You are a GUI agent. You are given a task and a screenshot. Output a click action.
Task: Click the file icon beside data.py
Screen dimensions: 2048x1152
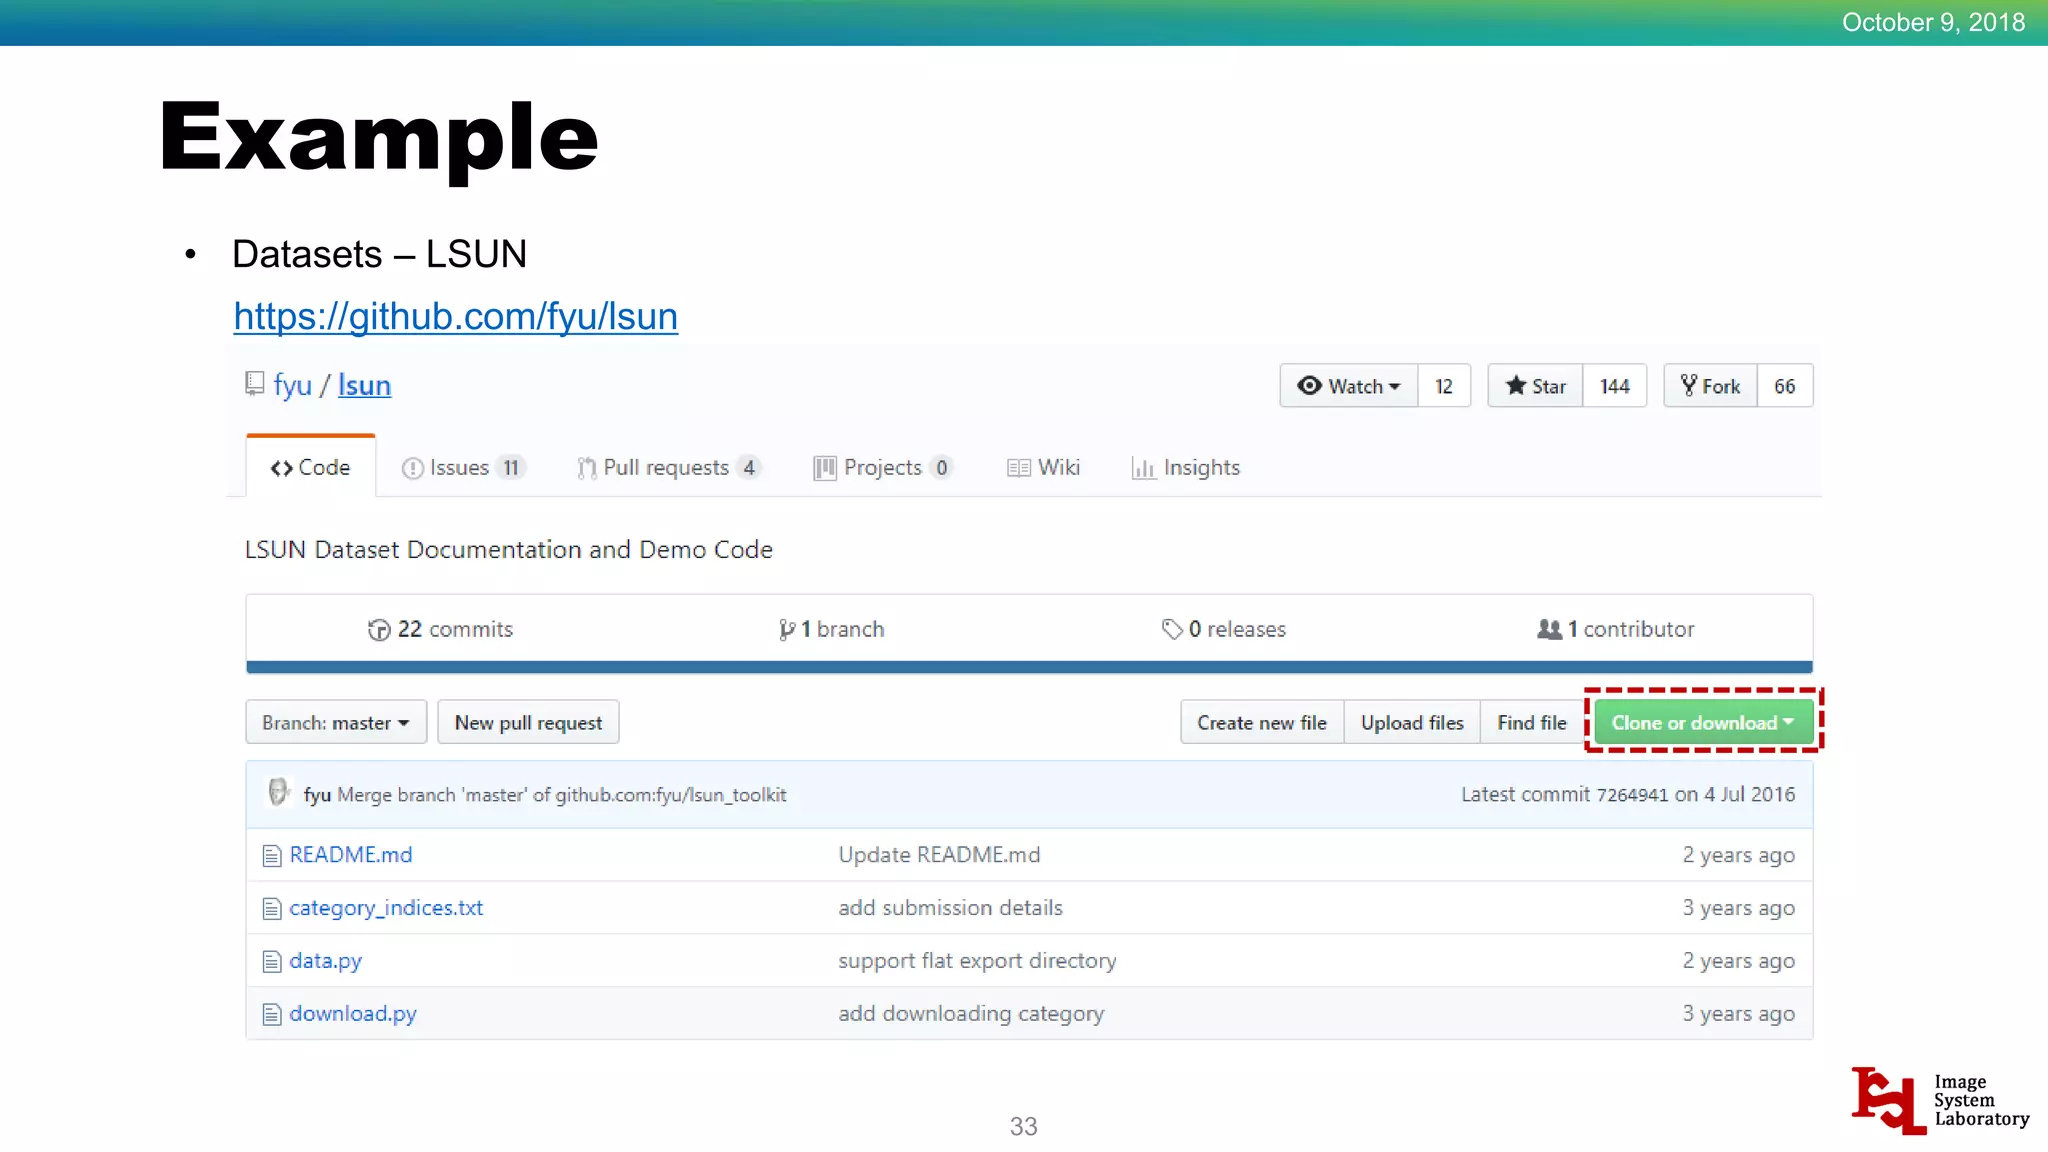click(x=271, y=962)
